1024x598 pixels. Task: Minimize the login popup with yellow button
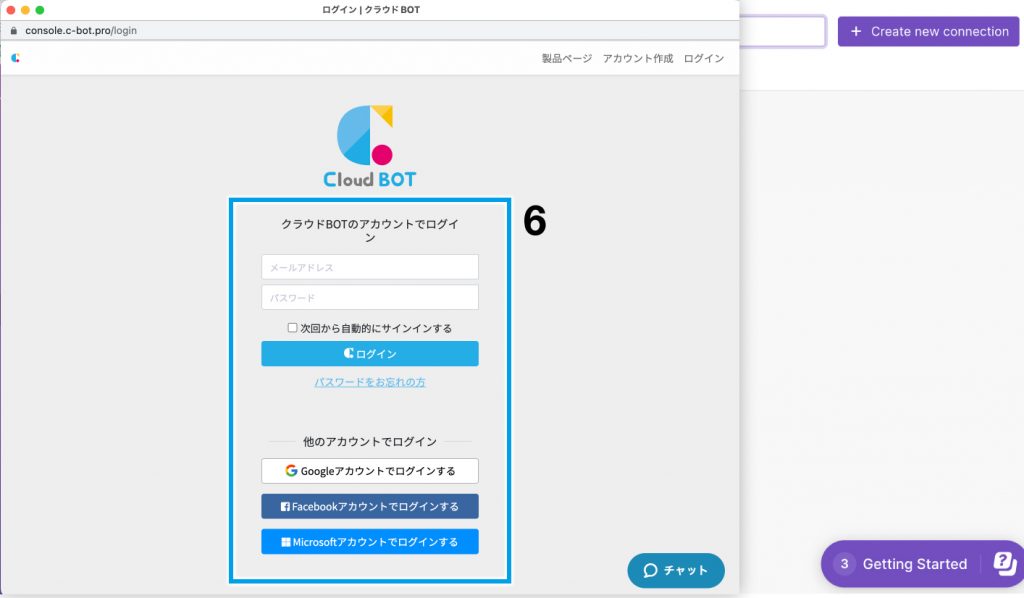click(25, 10)
